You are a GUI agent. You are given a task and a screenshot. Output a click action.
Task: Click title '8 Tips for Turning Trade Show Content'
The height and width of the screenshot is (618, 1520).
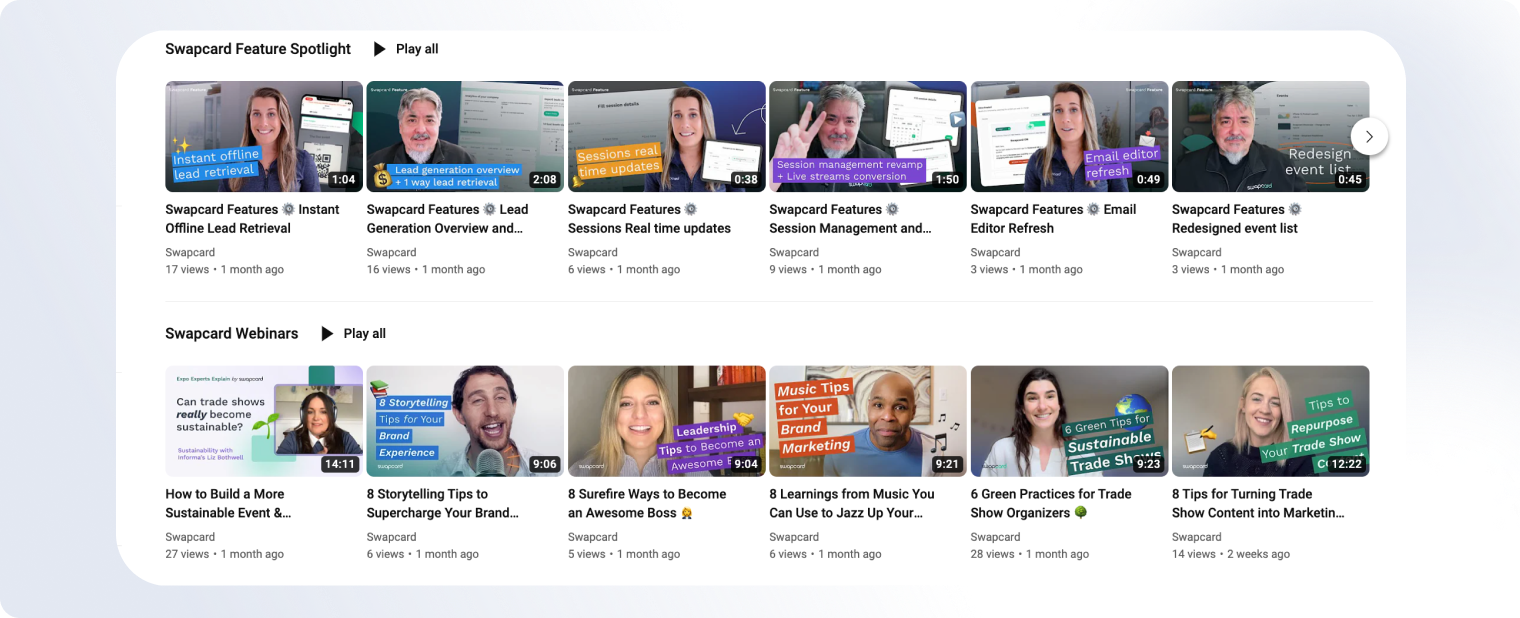tap(1258, 503)
